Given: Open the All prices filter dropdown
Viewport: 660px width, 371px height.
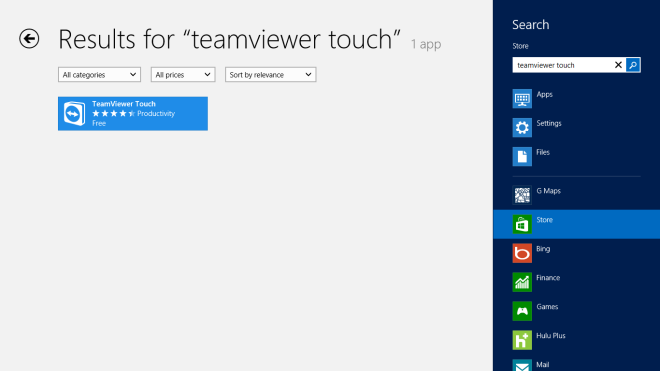Looking at the screenshot, I should (183, 75).
